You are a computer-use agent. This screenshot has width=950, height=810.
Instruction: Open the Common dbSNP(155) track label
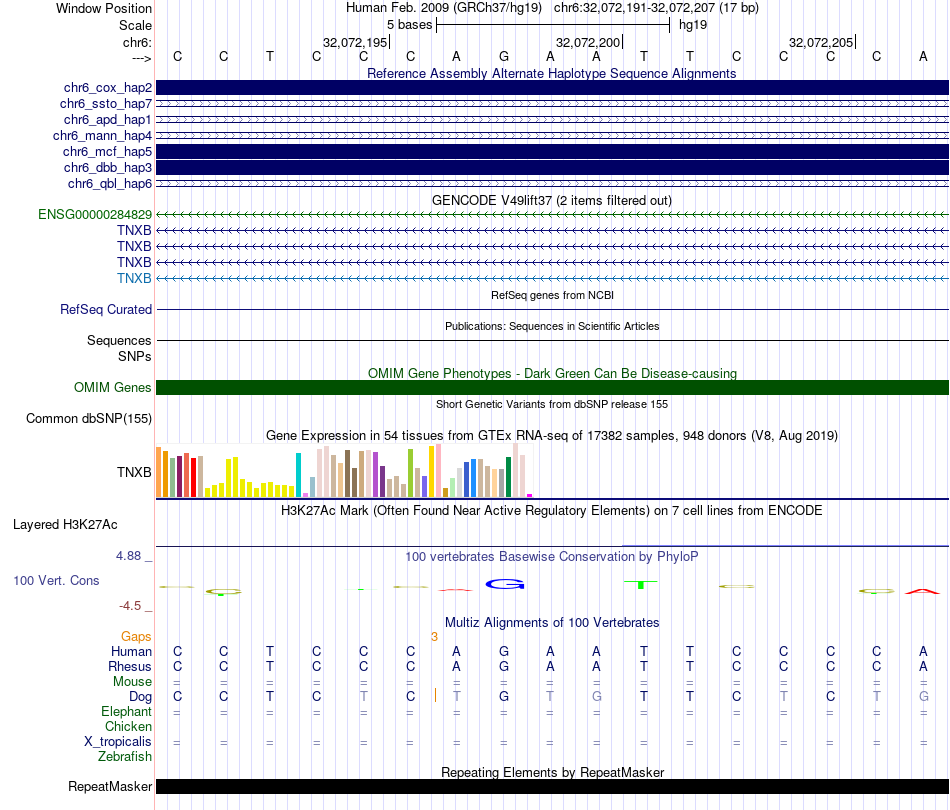click(88, 419)
